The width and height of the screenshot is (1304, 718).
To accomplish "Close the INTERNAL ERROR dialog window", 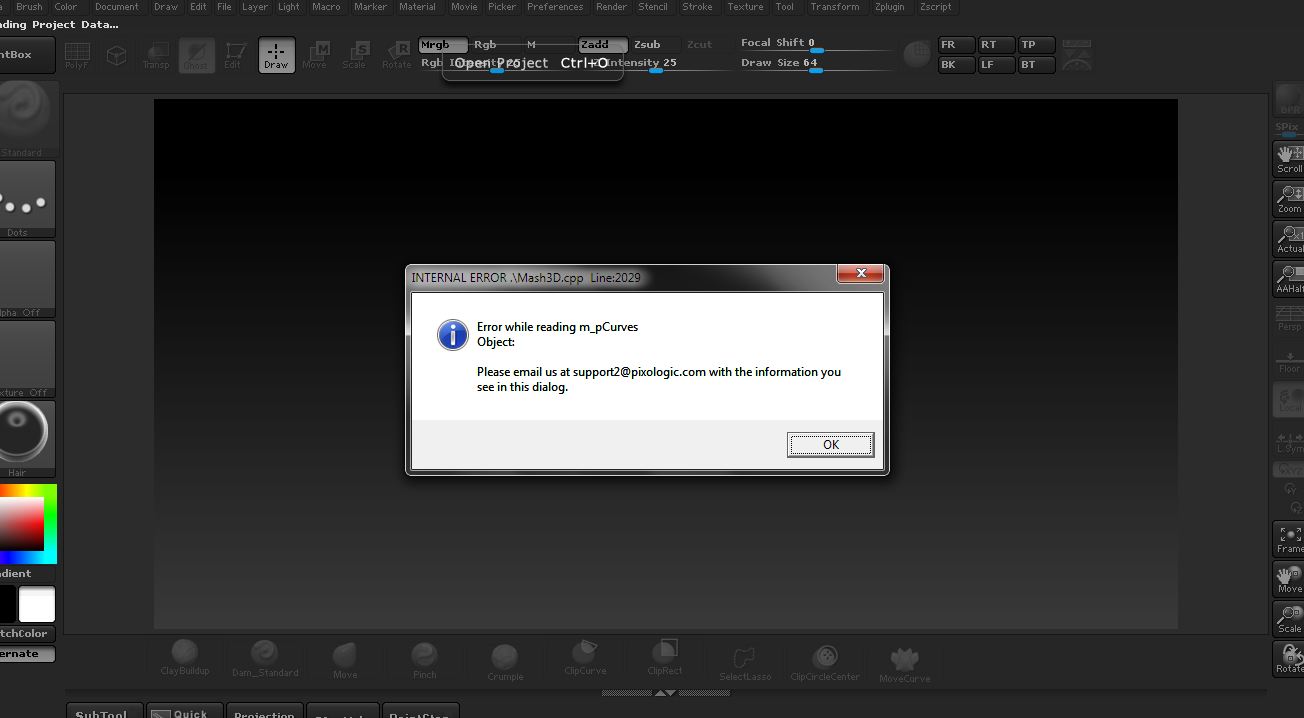I will click(x=860, y=273).
